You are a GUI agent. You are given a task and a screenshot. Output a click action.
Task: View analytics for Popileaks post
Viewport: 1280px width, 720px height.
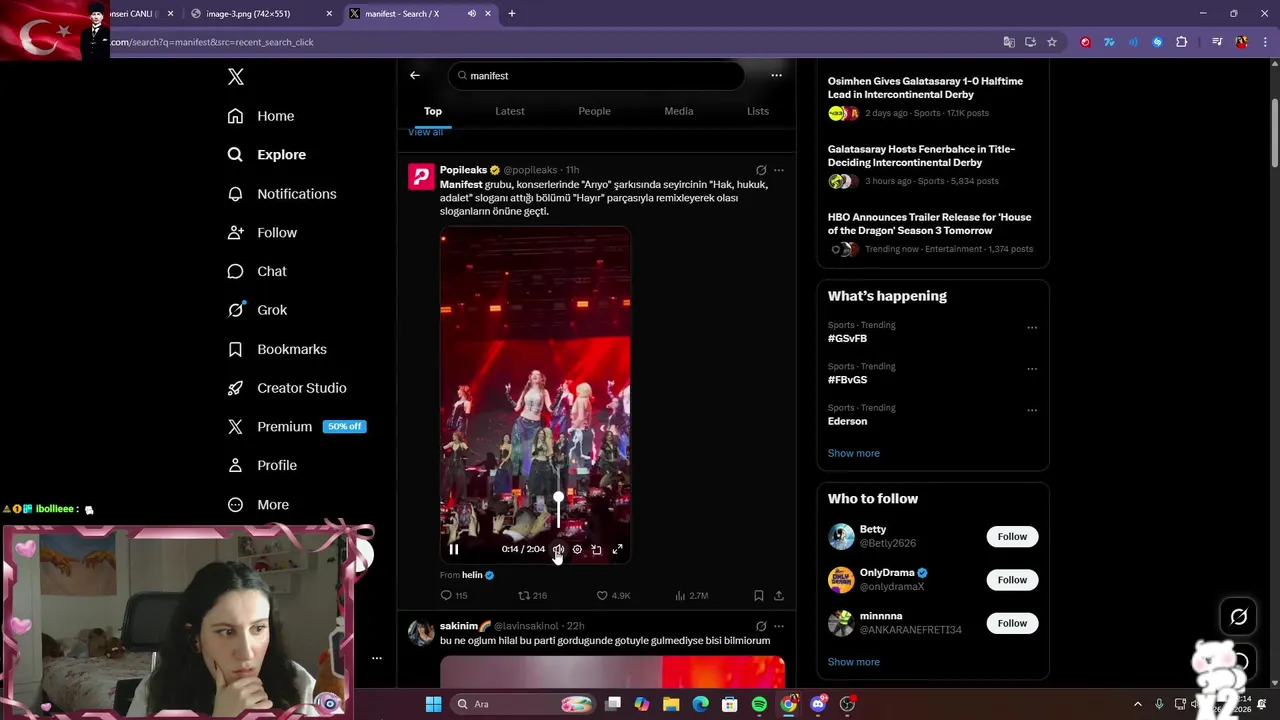pos(691,595)
